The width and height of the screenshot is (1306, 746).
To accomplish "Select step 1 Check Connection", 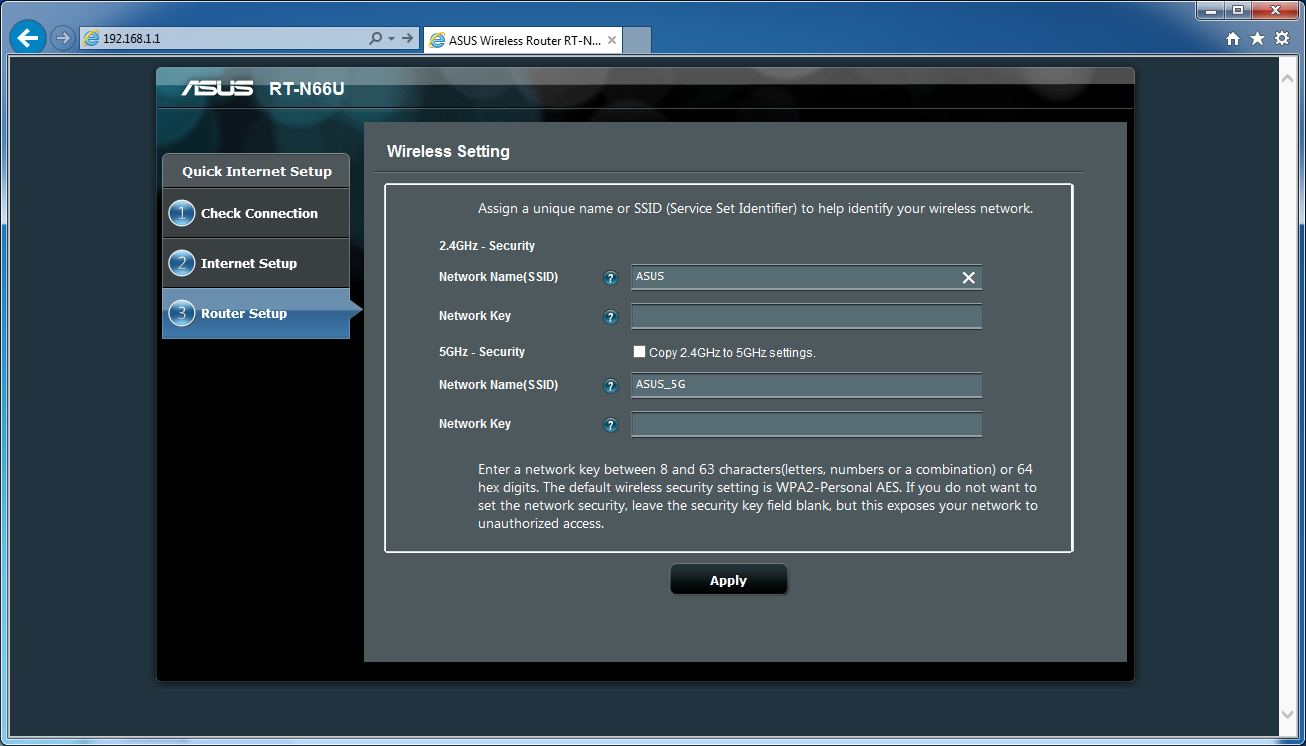I will (256, 213).
